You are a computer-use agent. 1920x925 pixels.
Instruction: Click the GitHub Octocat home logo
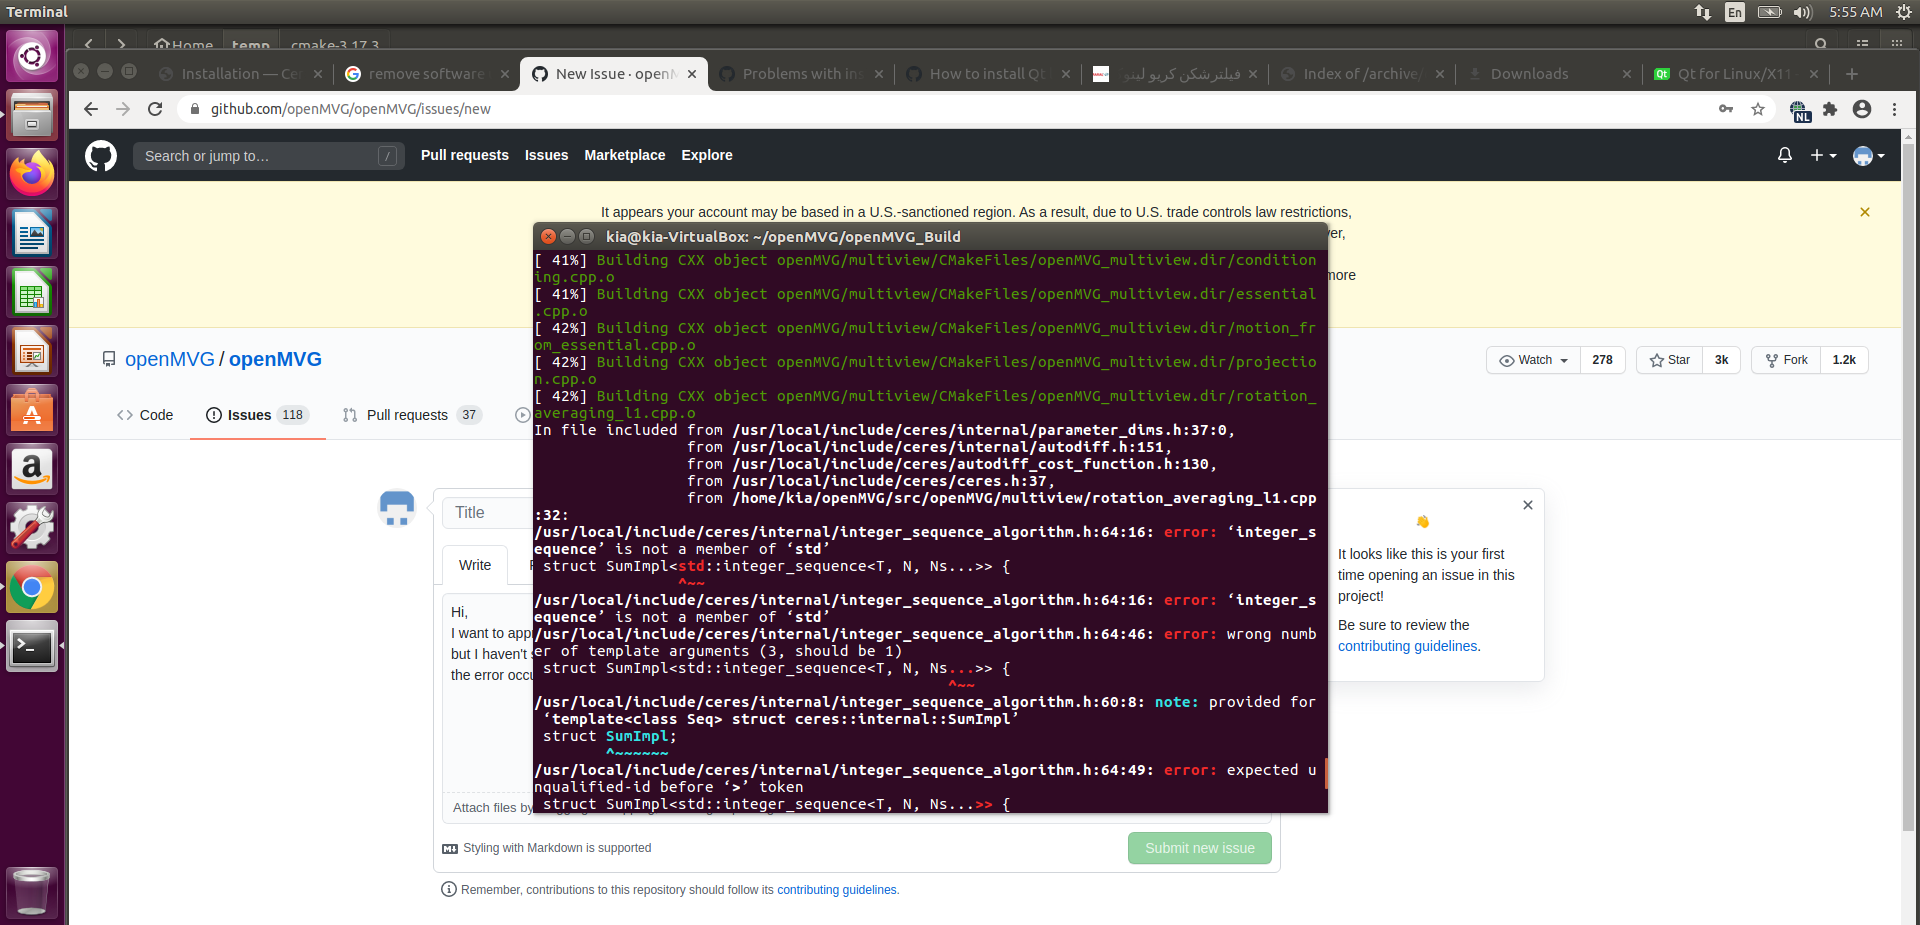pos(100,156)
